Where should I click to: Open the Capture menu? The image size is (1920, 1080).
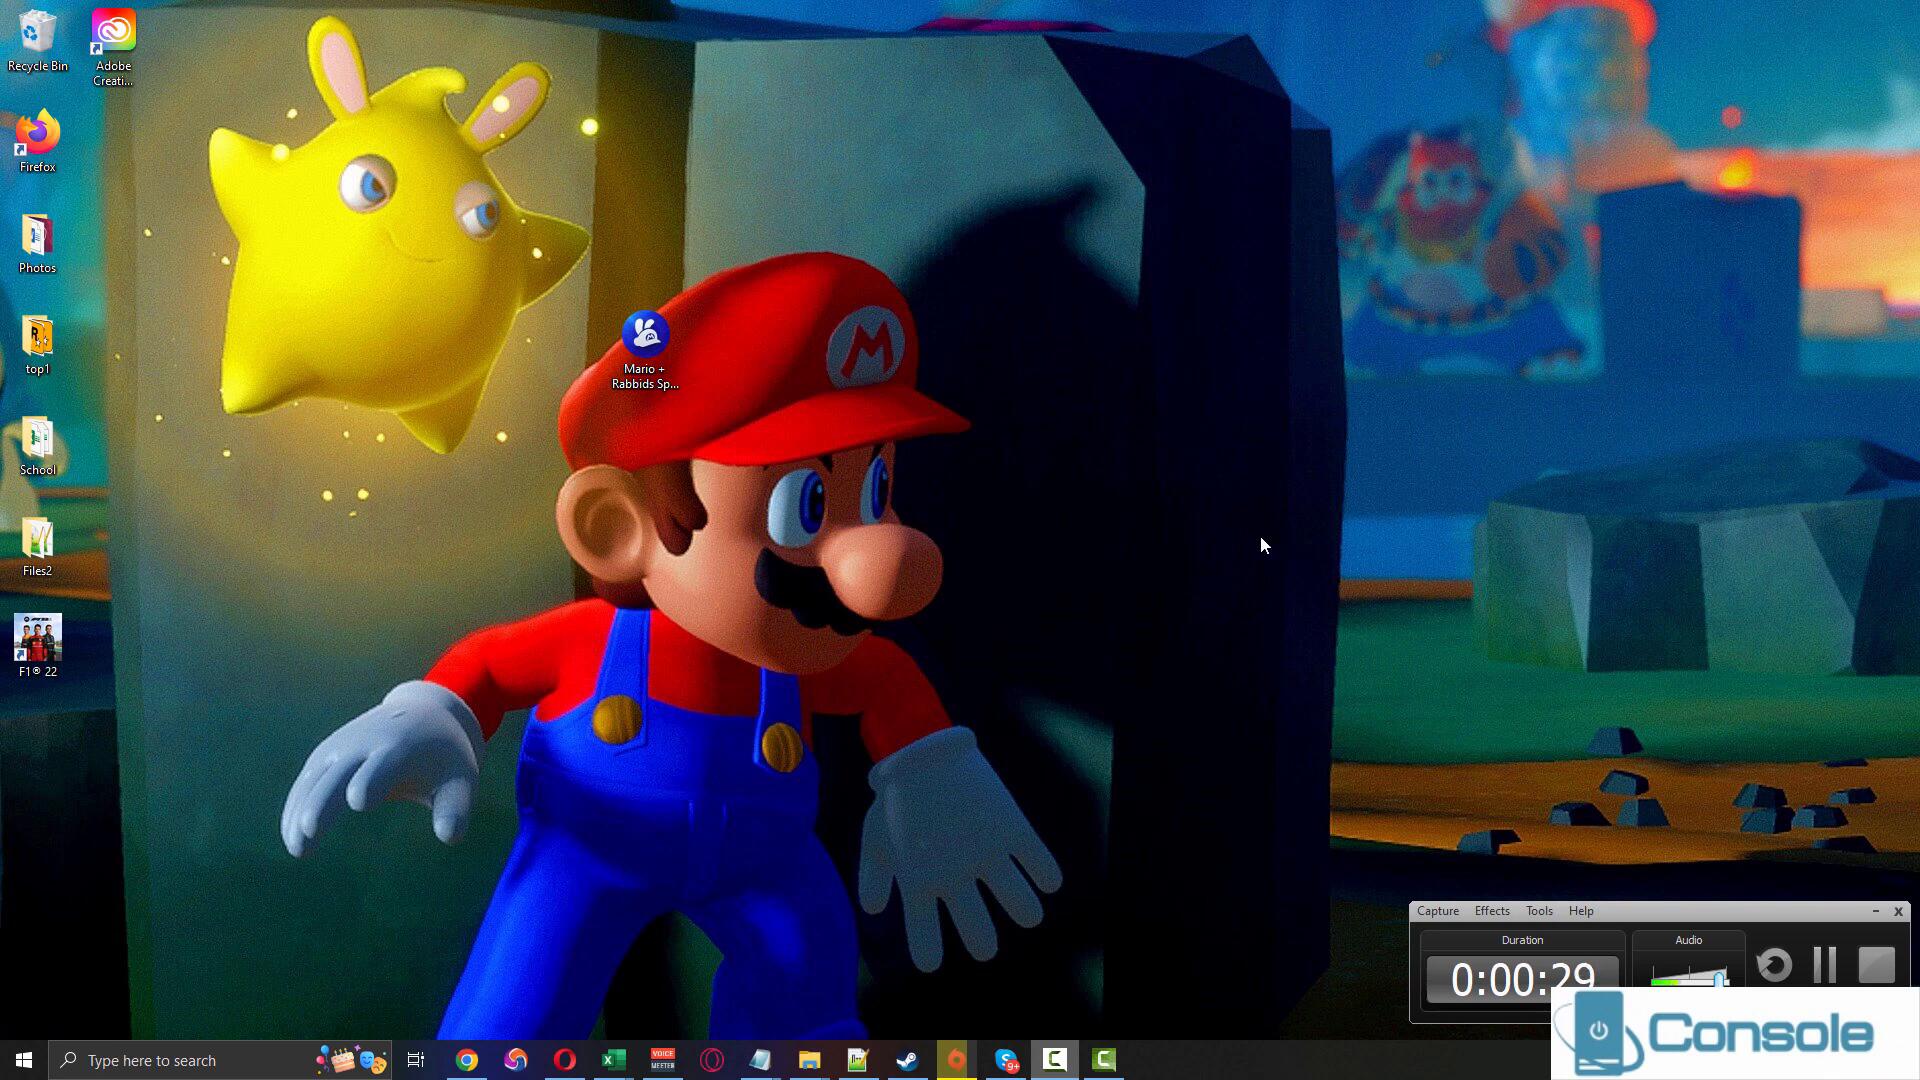point(1437,911)
